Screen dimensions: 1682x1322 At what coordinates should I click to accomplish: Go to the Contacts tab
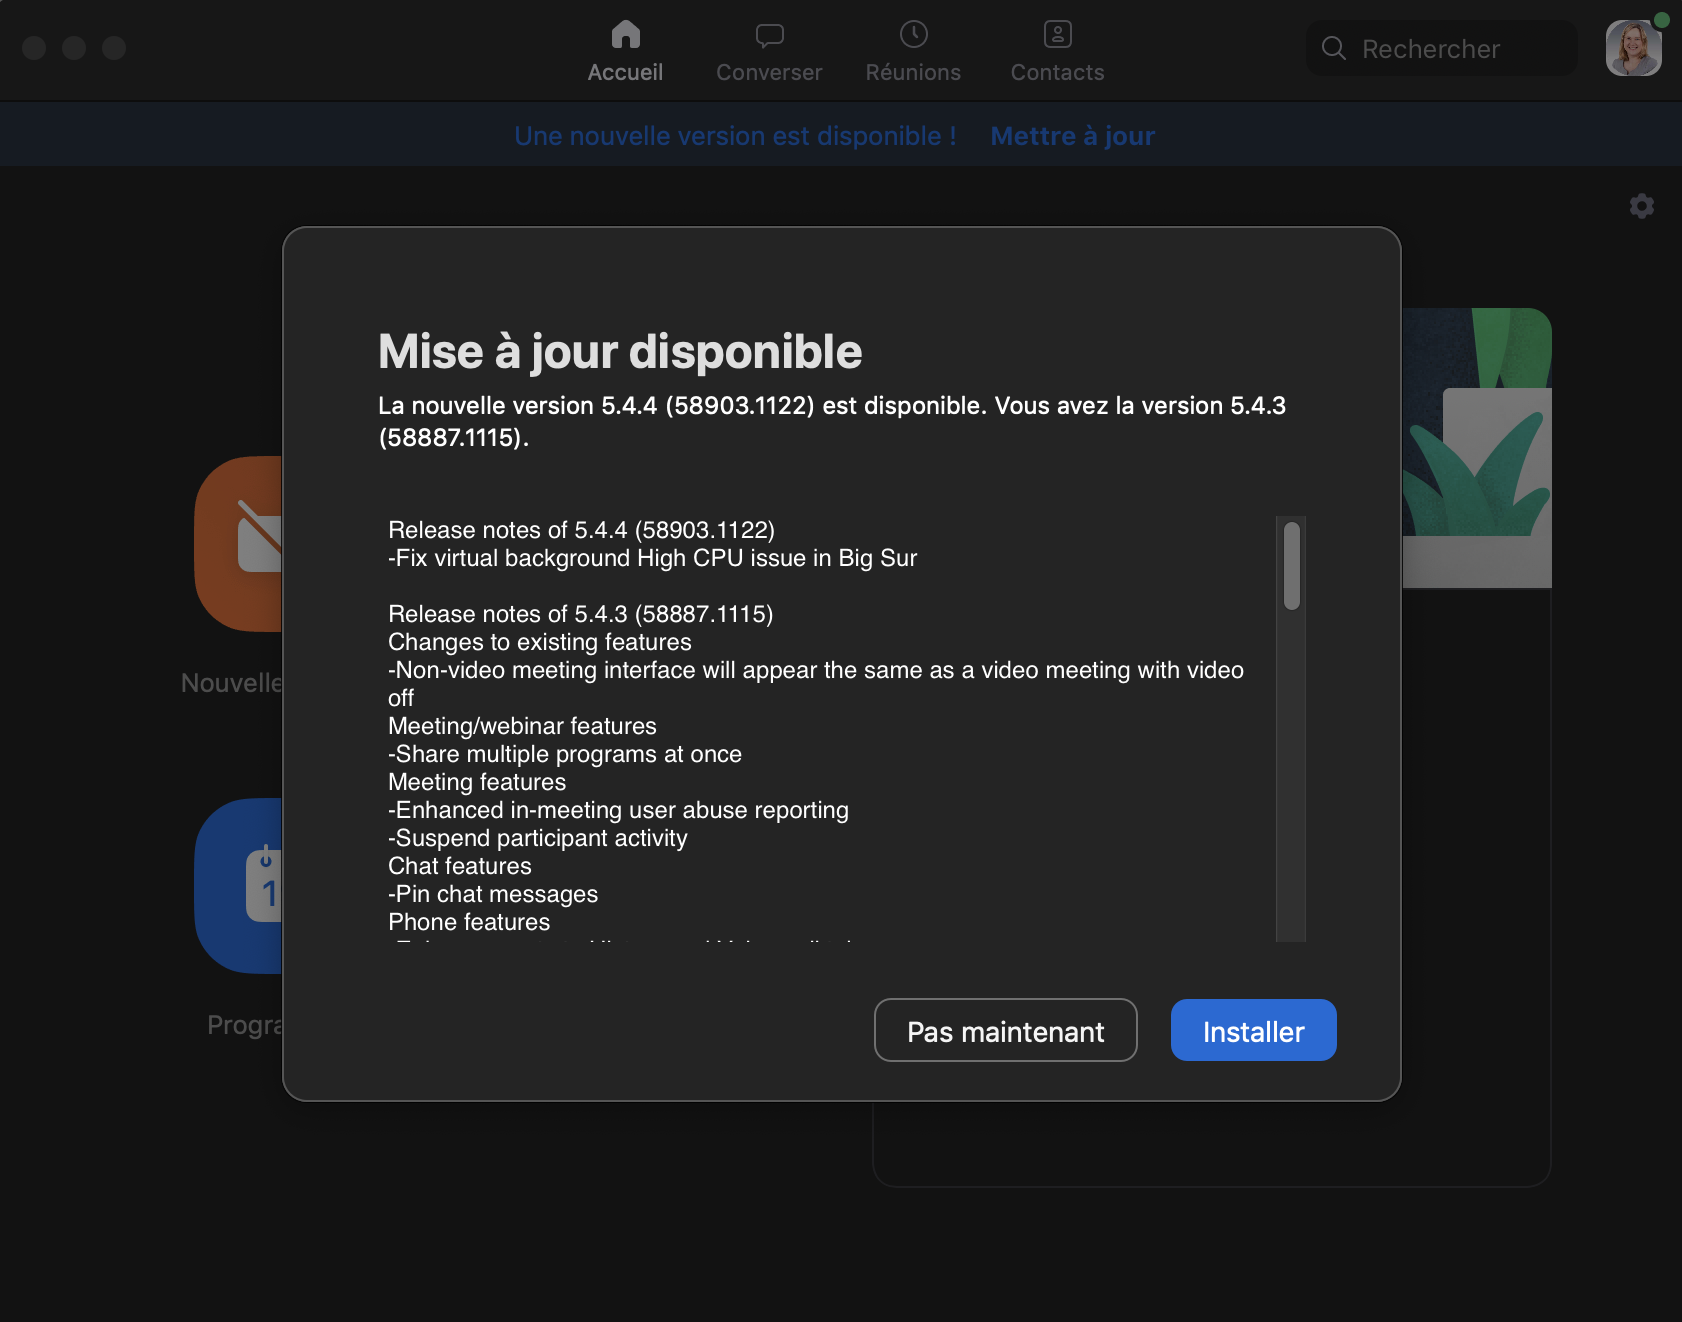[1057, 51]
